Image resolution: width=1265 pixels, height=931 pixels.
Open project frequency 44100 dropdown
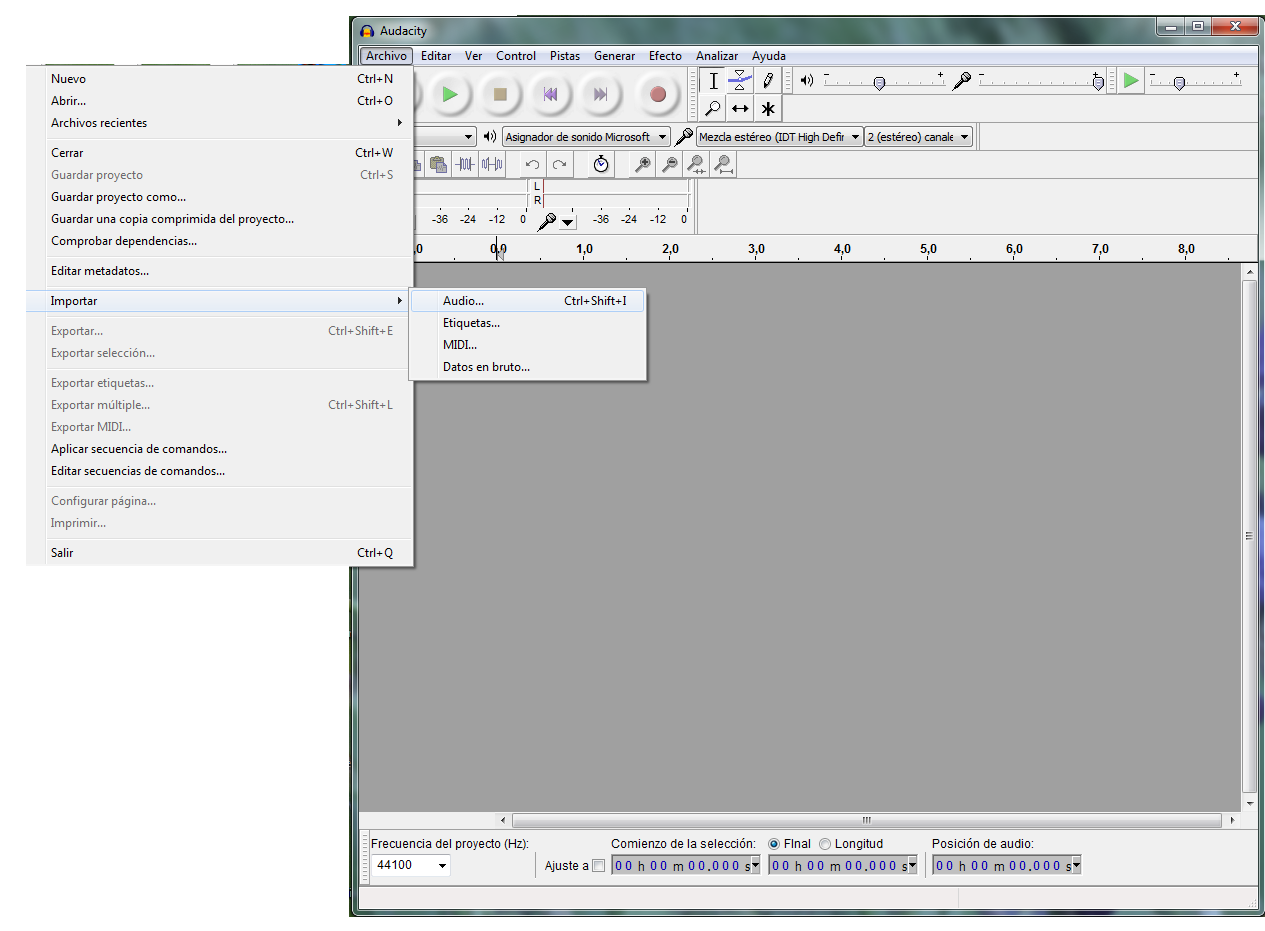[x=442, y=865]
